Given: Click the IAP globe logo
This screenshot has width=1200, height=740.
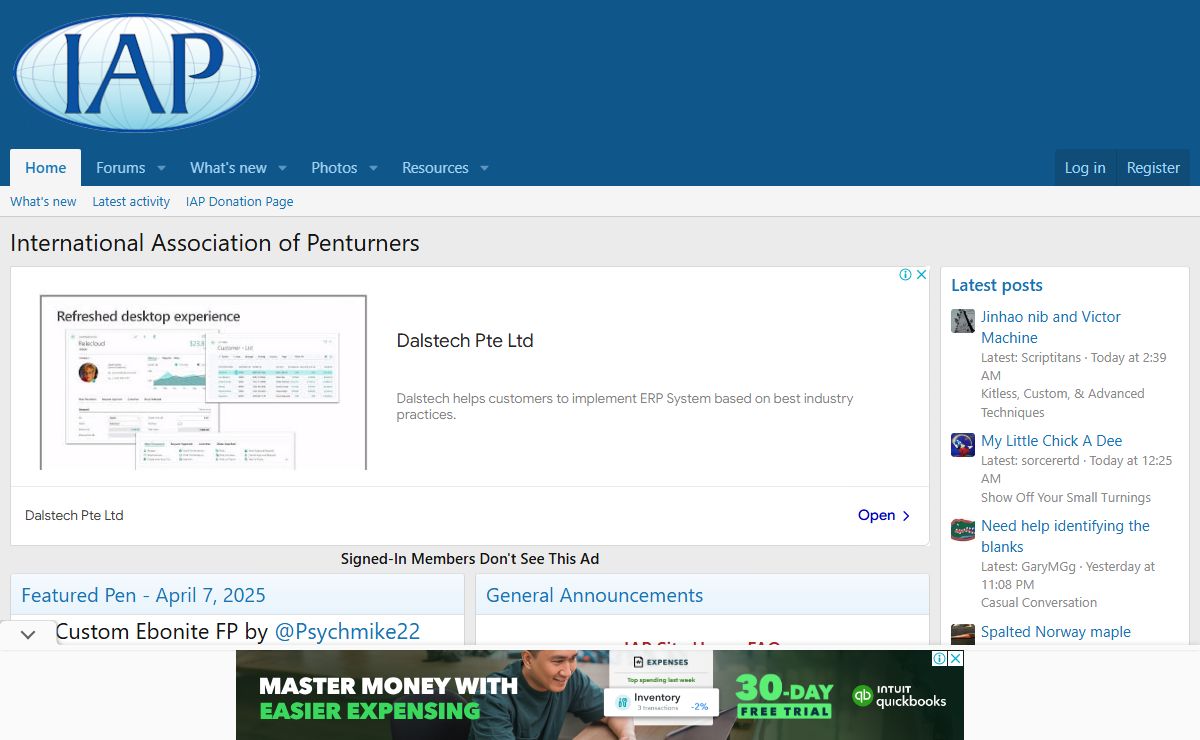Looking at the screenshot, I should 137,72.
